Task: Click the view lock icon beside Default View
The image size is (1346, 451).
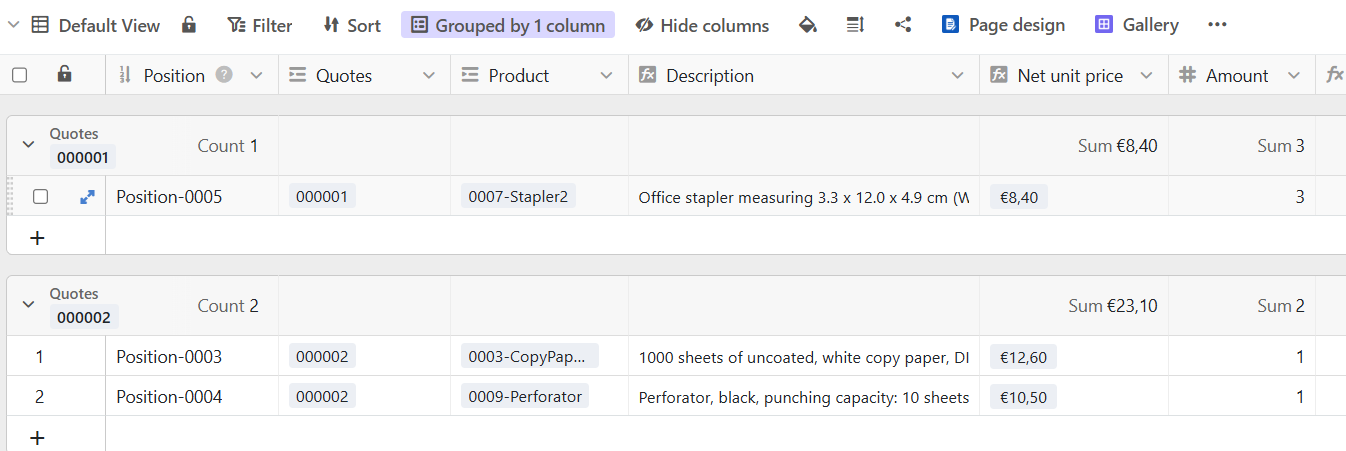Action: pos(189,25)
